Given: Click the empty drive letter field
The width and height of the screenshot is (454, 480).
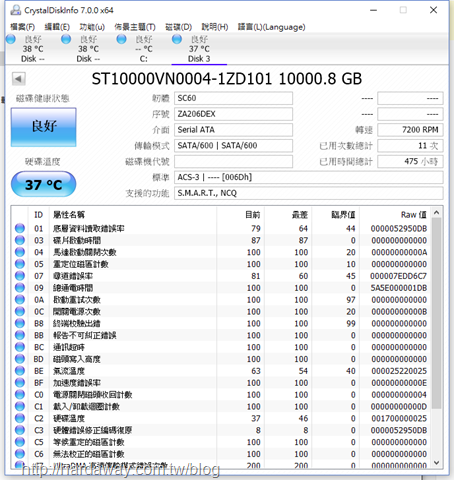Looking at the screenshot, I should coord(233,162).
